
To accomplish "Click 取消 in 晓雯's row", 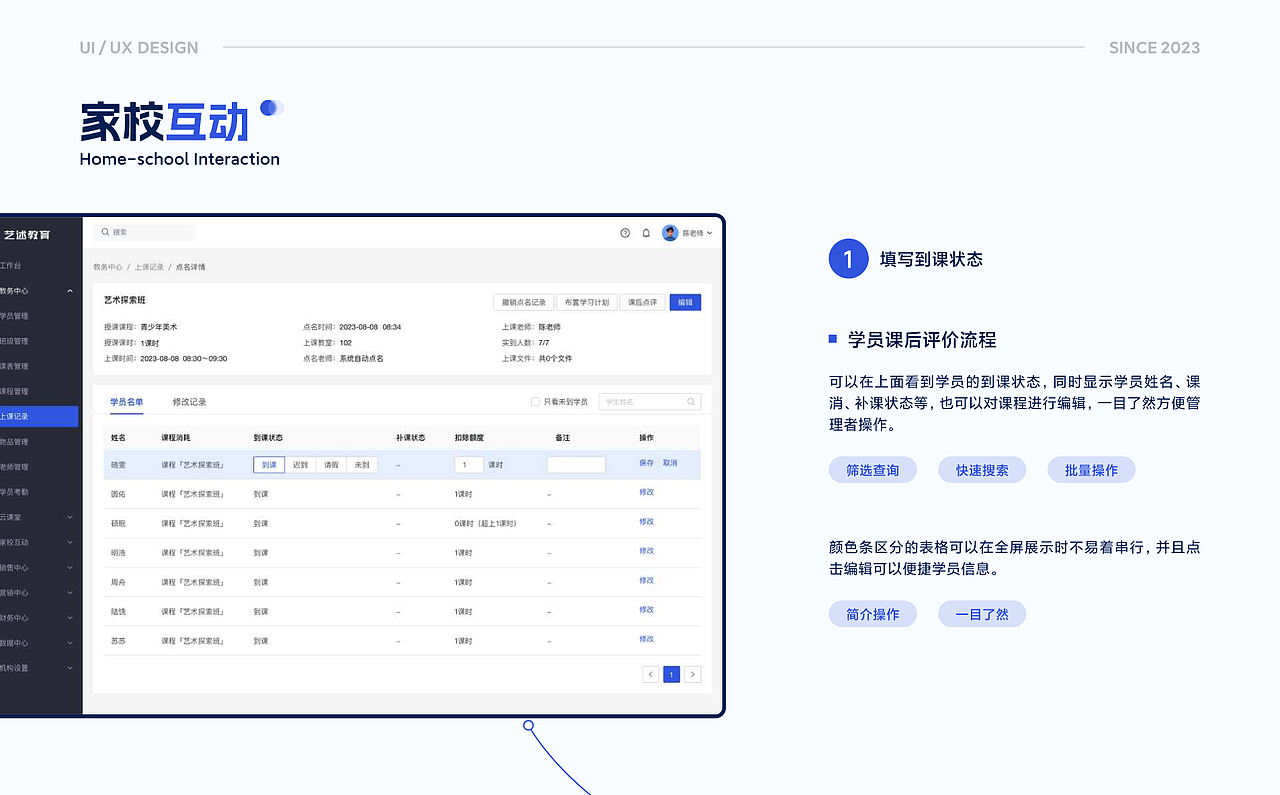I will pos(670,463).
